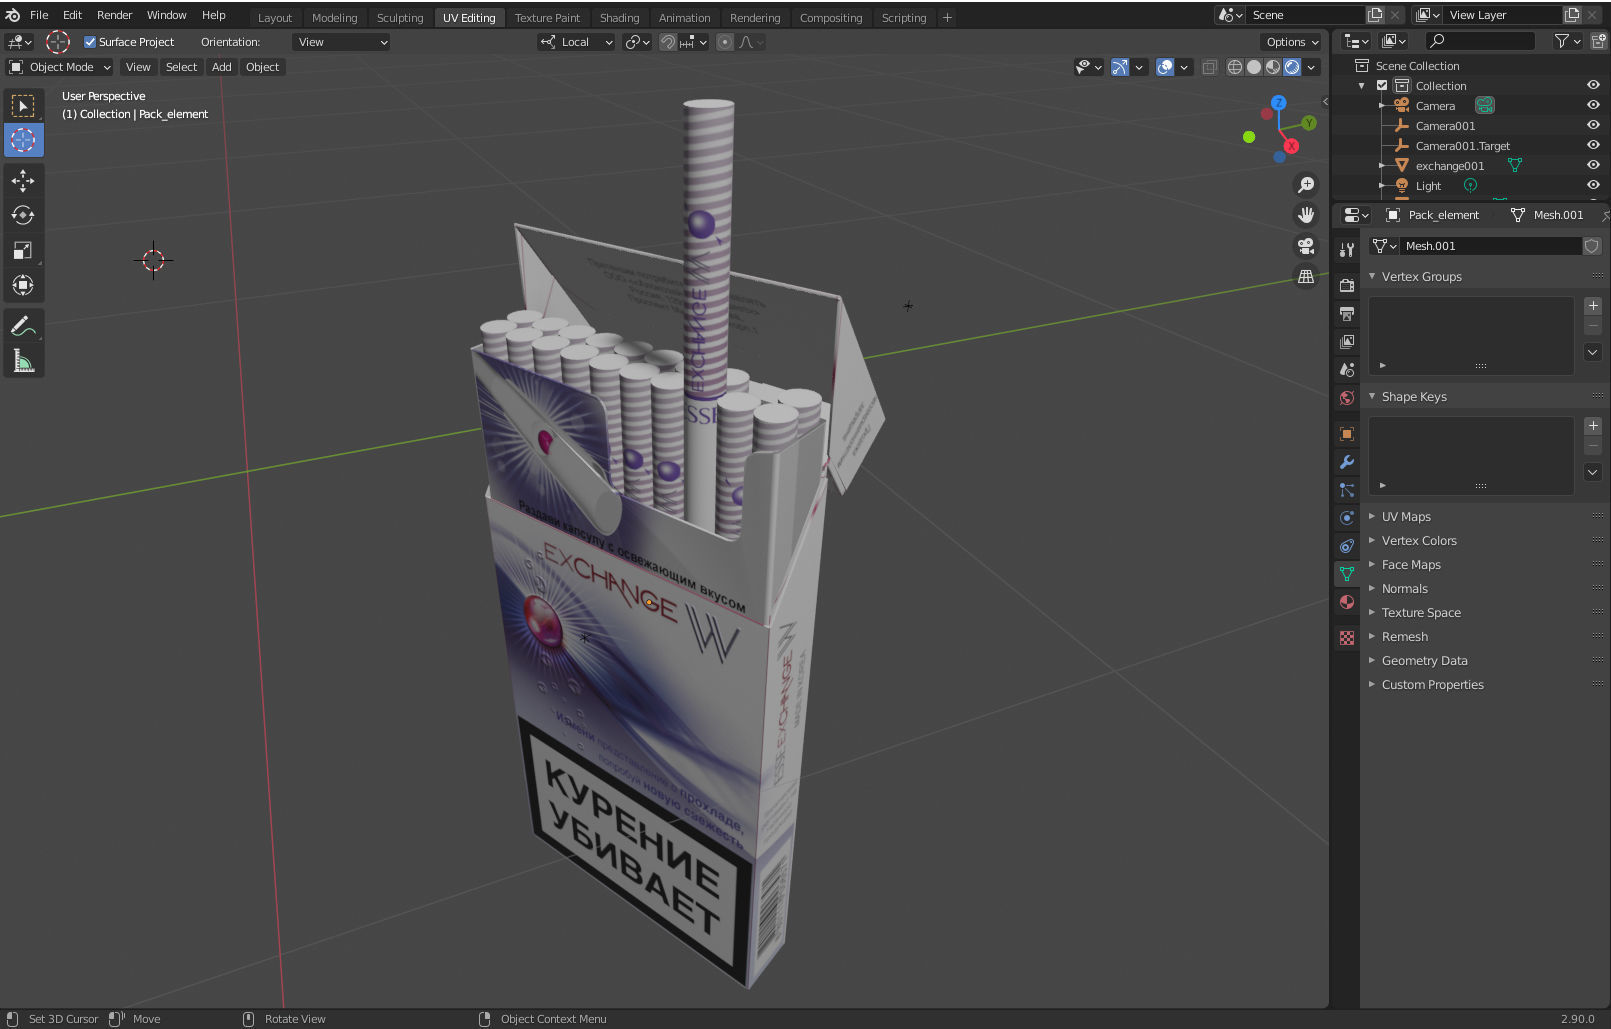Open the viewport Add menu

(222, 67)
